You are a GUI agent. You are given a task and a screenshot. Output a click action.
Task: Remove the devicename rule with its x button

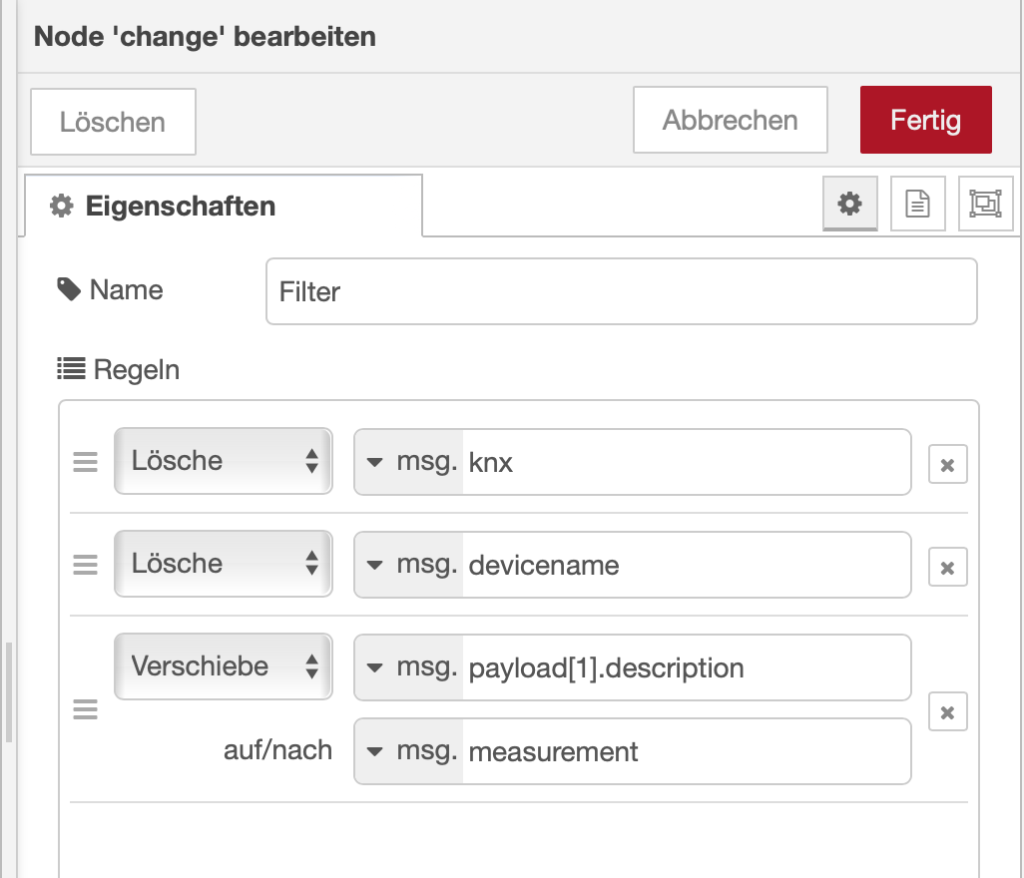tap(946, 564)
